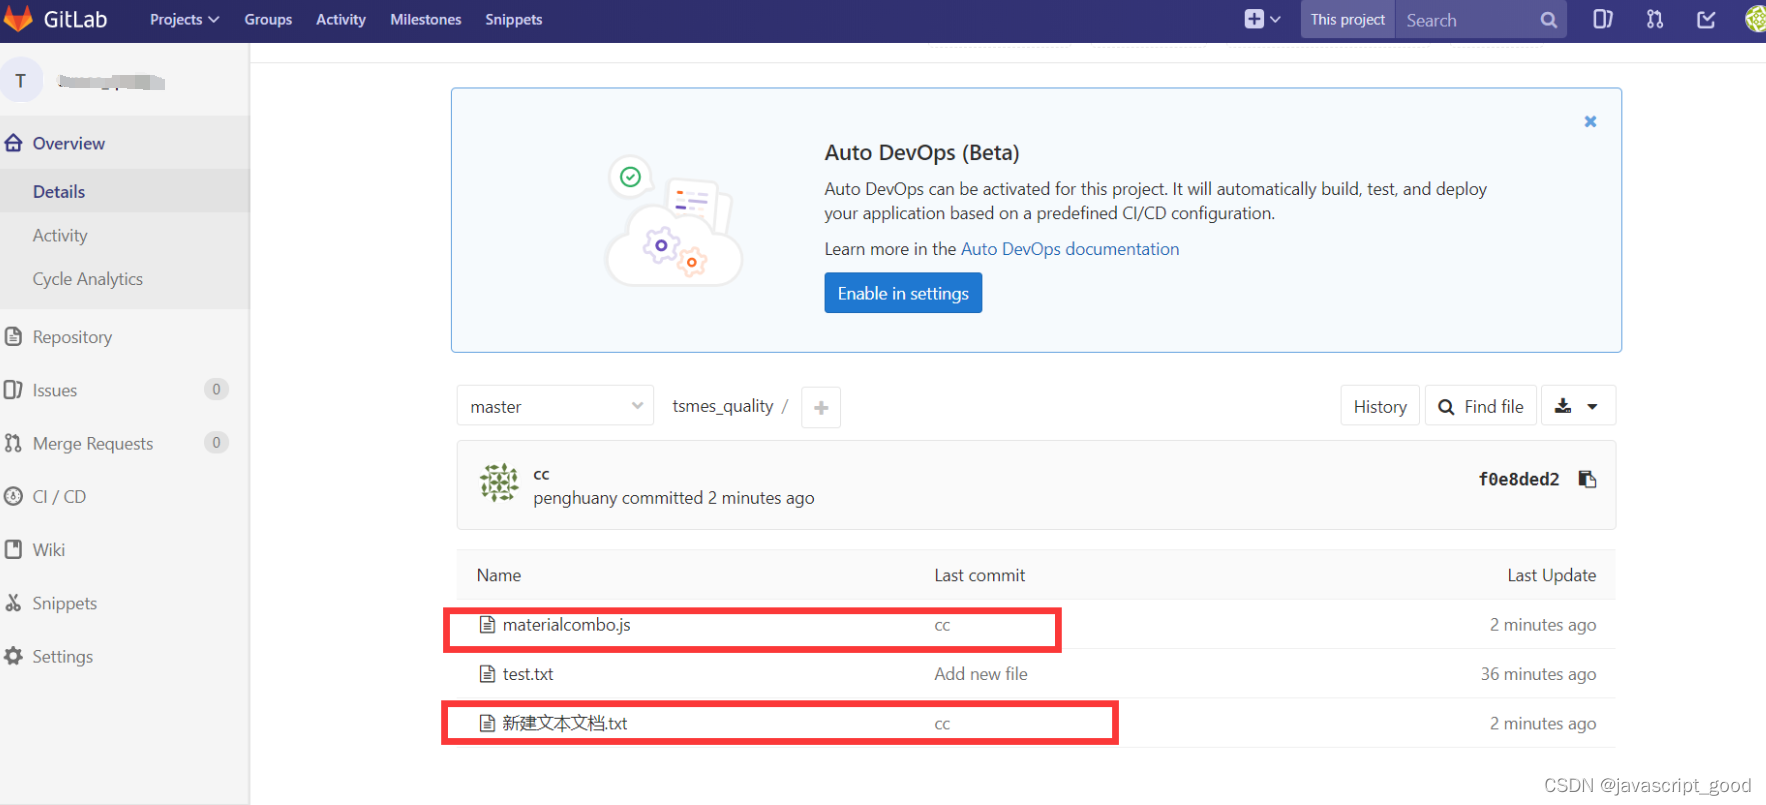Click the Issues count badge 0
The height and width of the screenshot is (805, 1766).
pyautogui.click(x=216, y=389)
